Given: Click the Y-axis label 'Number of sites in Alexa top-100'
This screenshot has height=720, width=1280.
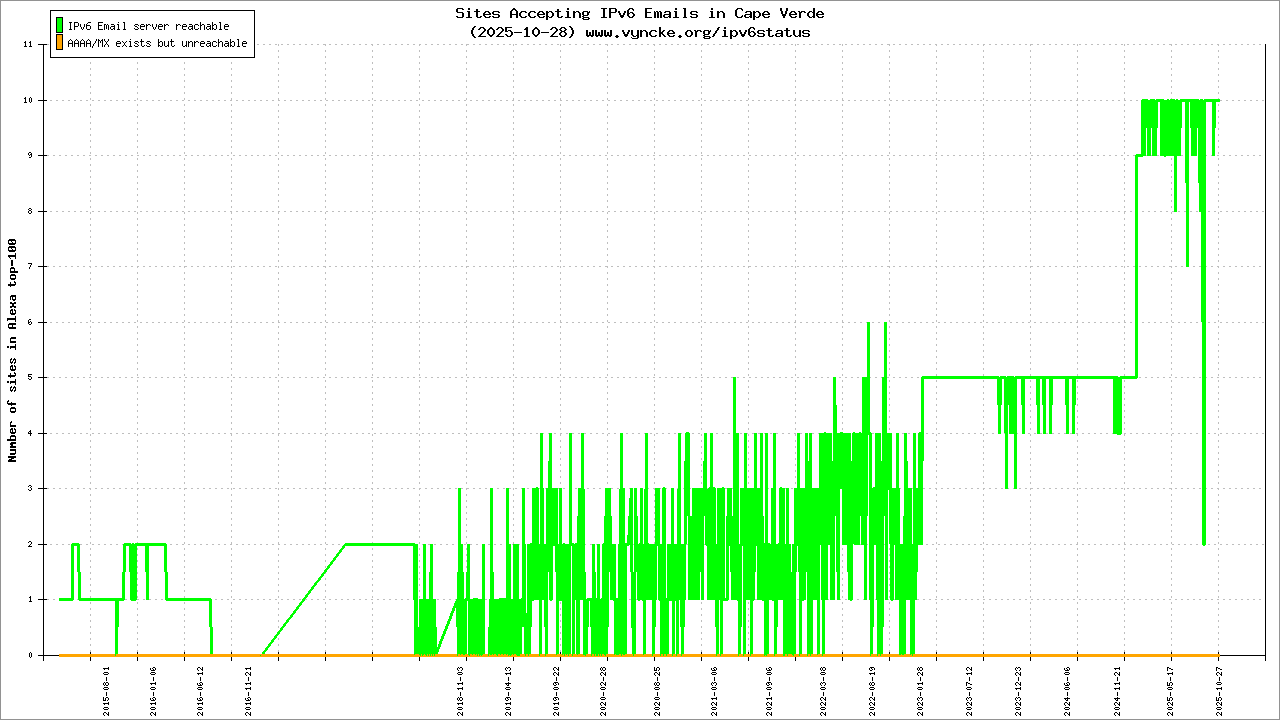Looking at the screenshot, I should coord(13,350).
